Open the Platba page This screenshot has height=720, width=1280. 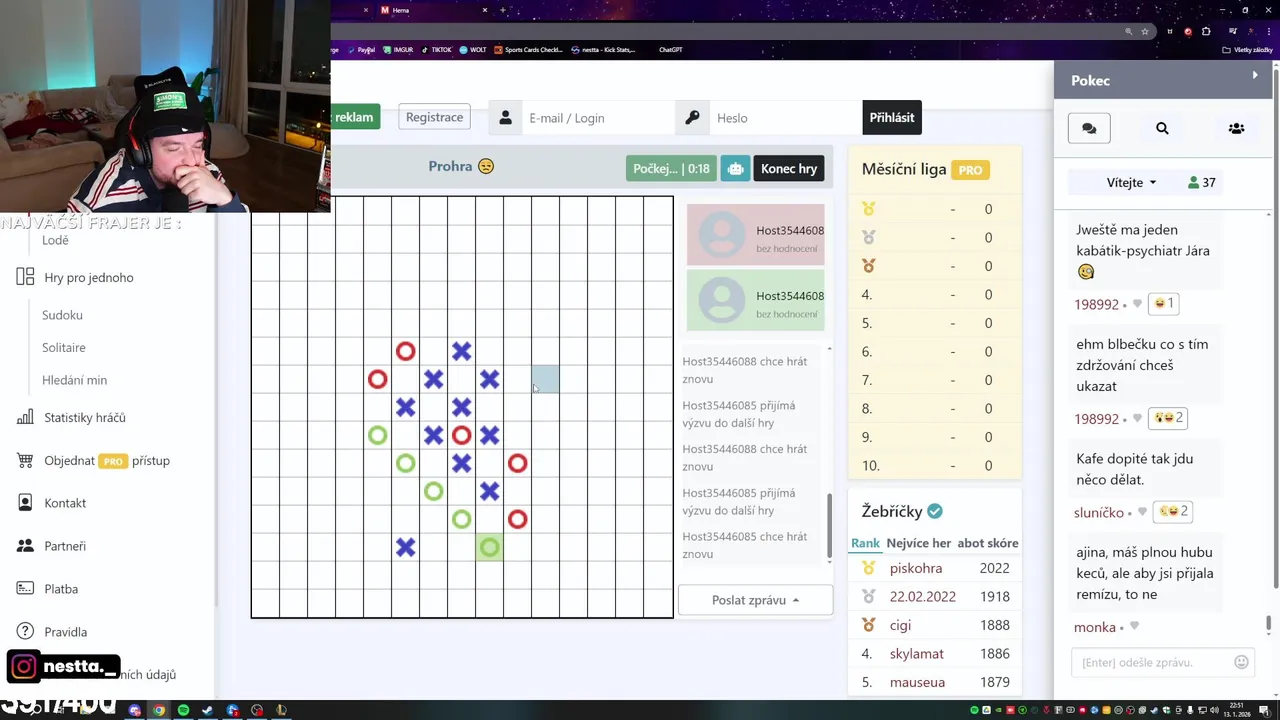pyautogui.click(x=61, y=589)
